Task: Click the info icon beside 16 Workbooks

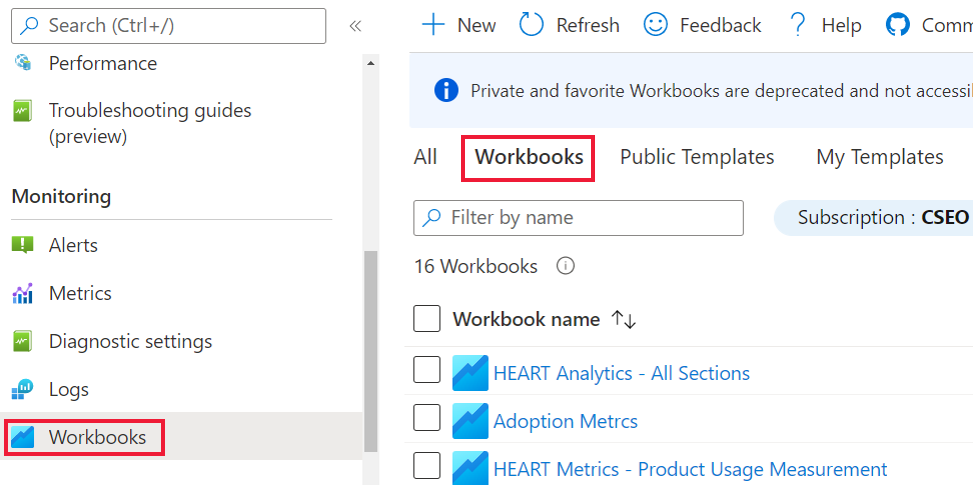Action: 565,266
